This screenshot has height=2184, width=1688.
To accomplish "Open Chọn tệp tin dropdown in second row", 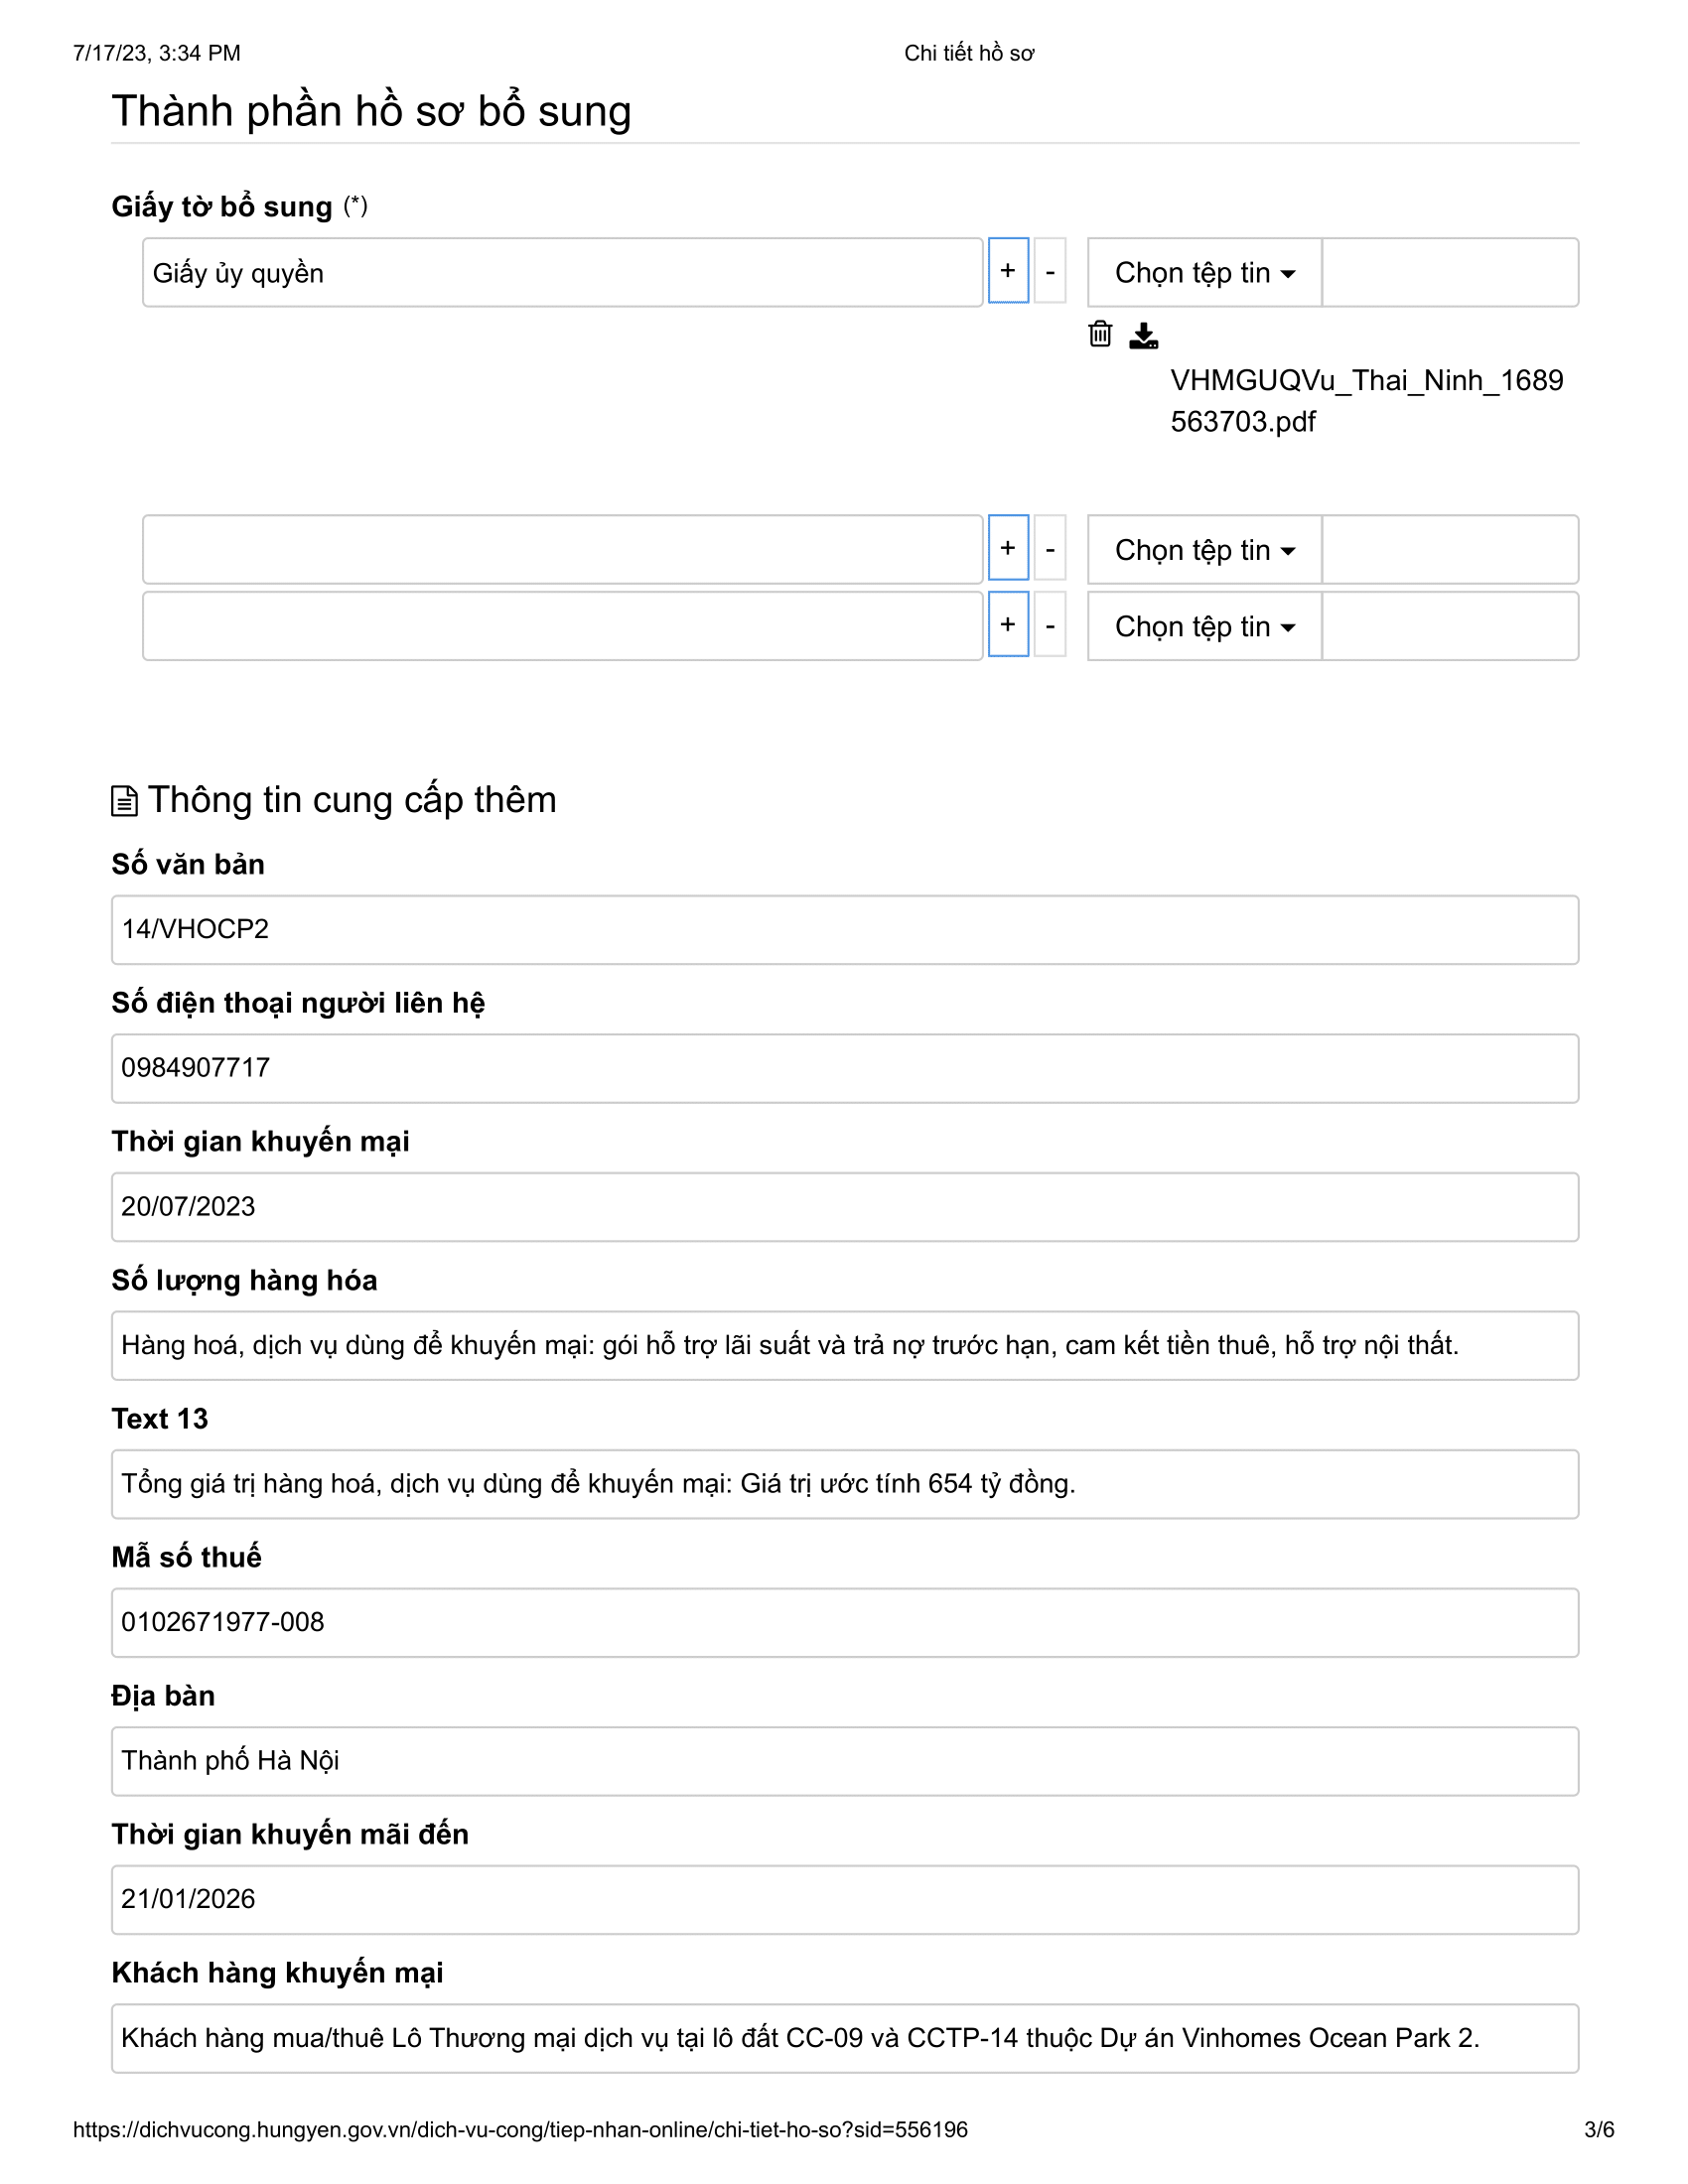I will coord(1205,549).
